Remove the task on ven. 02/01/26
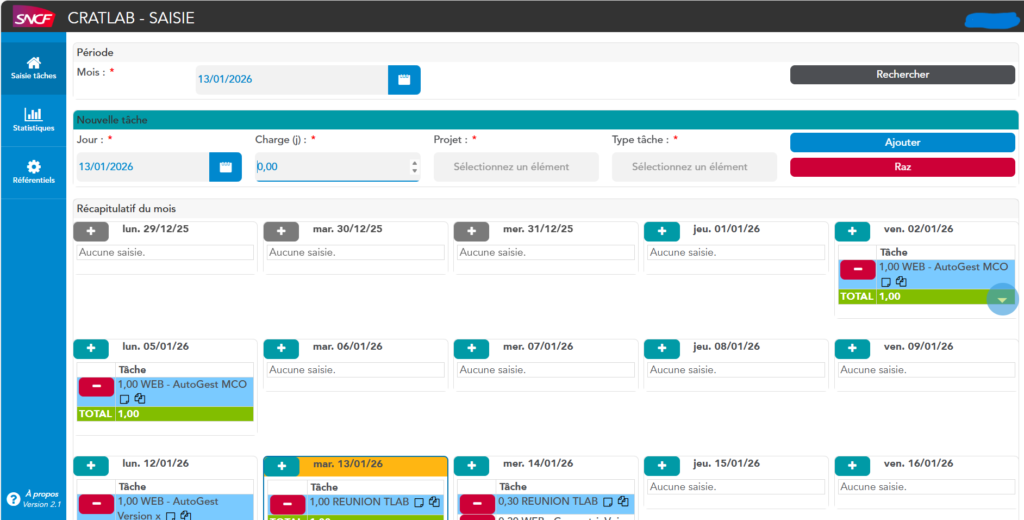This screenshot has width=1024, height=520. pyautogui.click(x=857, y=269)
